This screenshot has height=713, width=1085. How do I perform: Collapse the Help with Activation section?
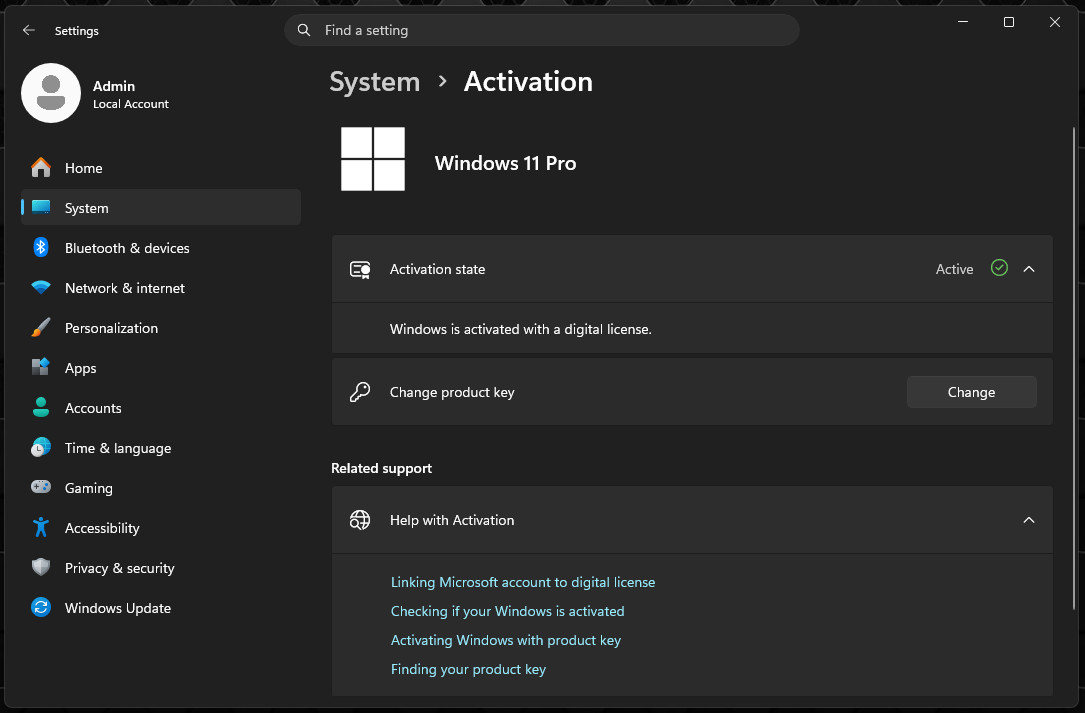pyautogui.click(x=1028, y=520)
